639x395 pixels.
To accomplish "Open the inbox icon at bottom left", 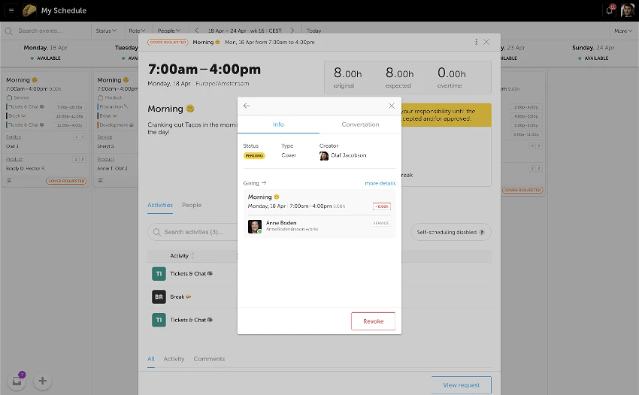I will click(17, 381).
